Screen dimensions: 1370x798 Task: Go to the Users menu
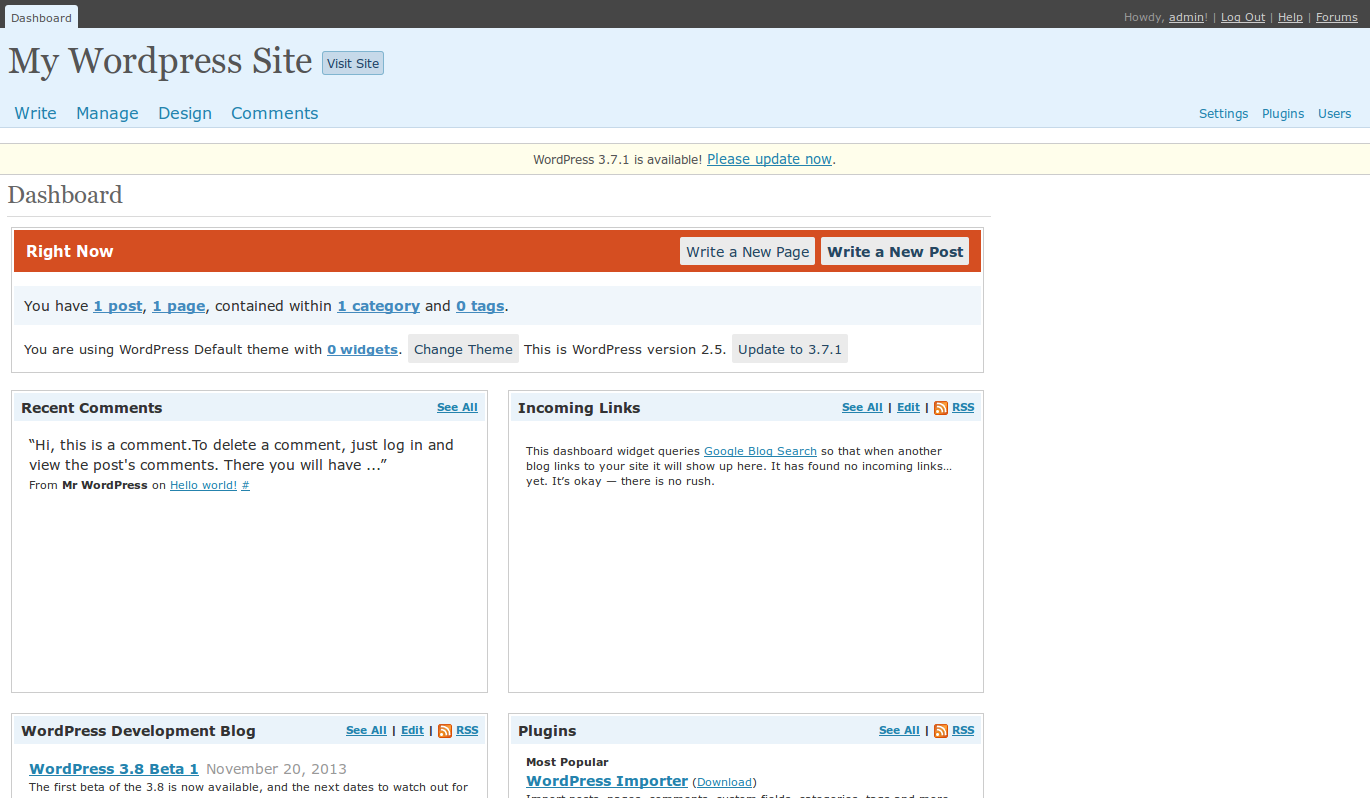pos(1335,114)
